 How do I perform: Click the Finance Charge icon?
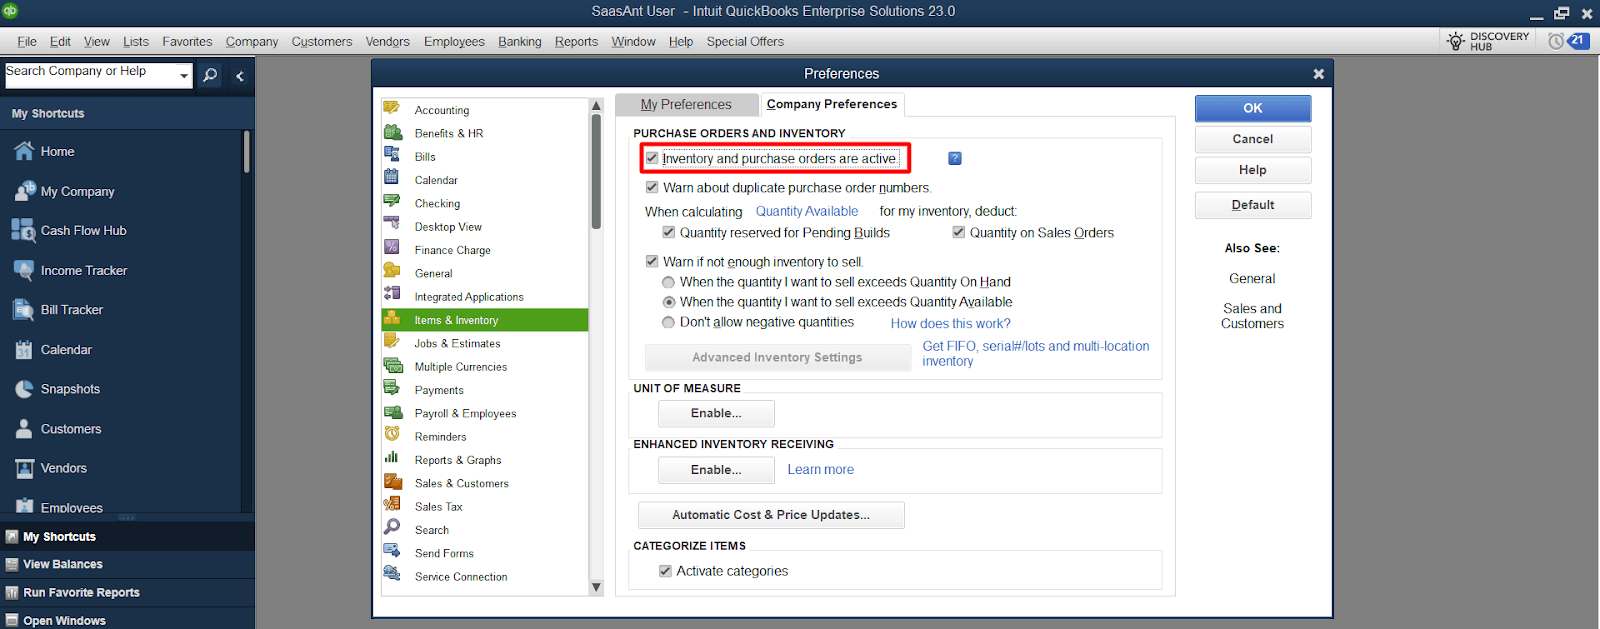click(392, 248)
